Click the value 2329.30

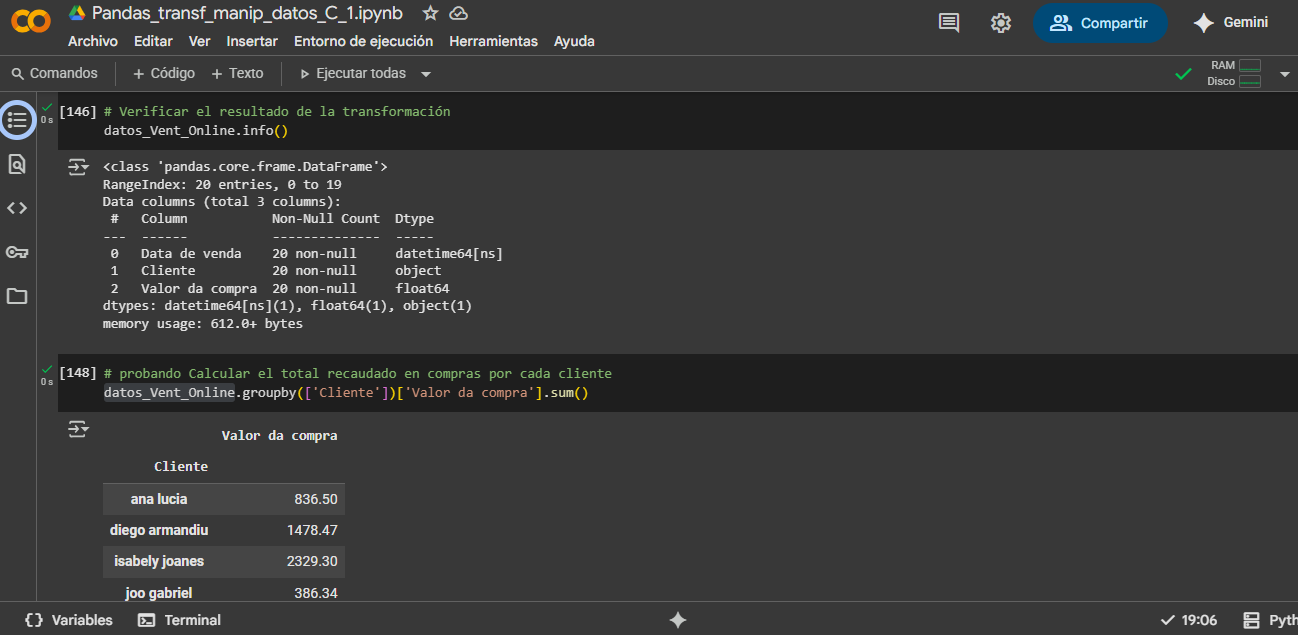[312, 561]
